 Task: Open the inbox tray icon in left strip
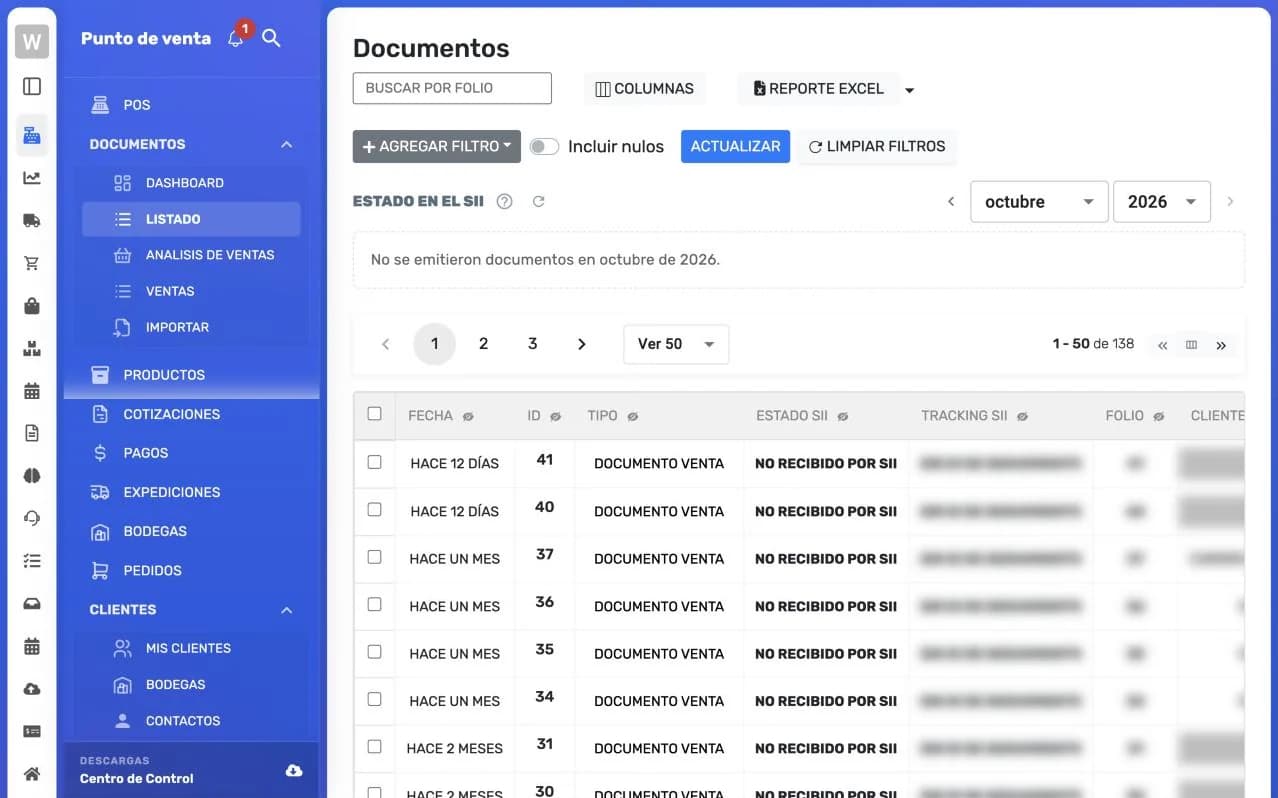coord(32,604)
